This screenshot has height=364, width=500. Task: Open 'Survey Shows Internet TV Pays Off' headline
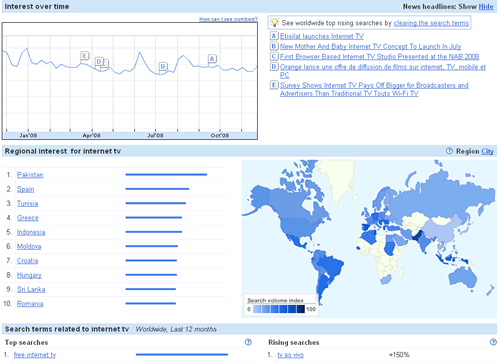pyautogui.click(x=374, y=89)
